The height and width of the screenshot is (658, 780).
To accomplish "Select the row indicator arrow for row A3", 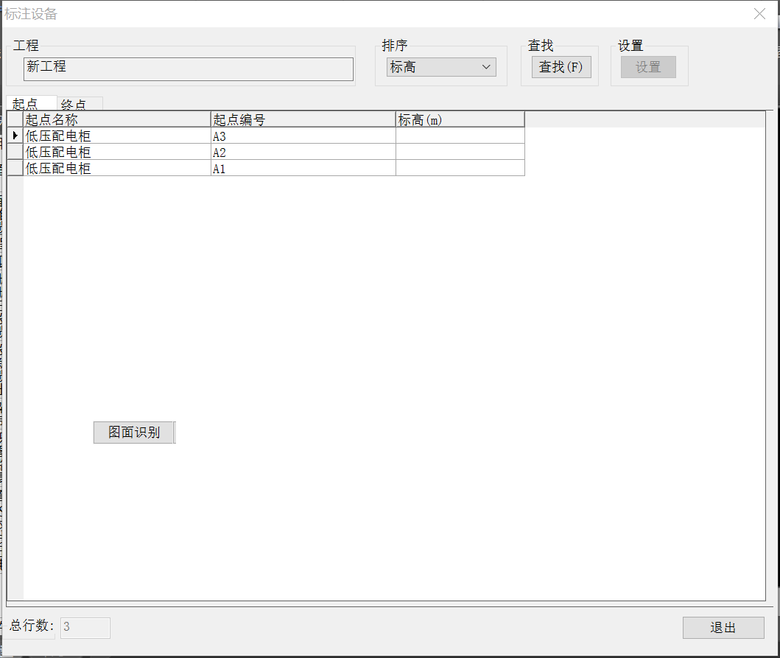I will pos(15,135).
